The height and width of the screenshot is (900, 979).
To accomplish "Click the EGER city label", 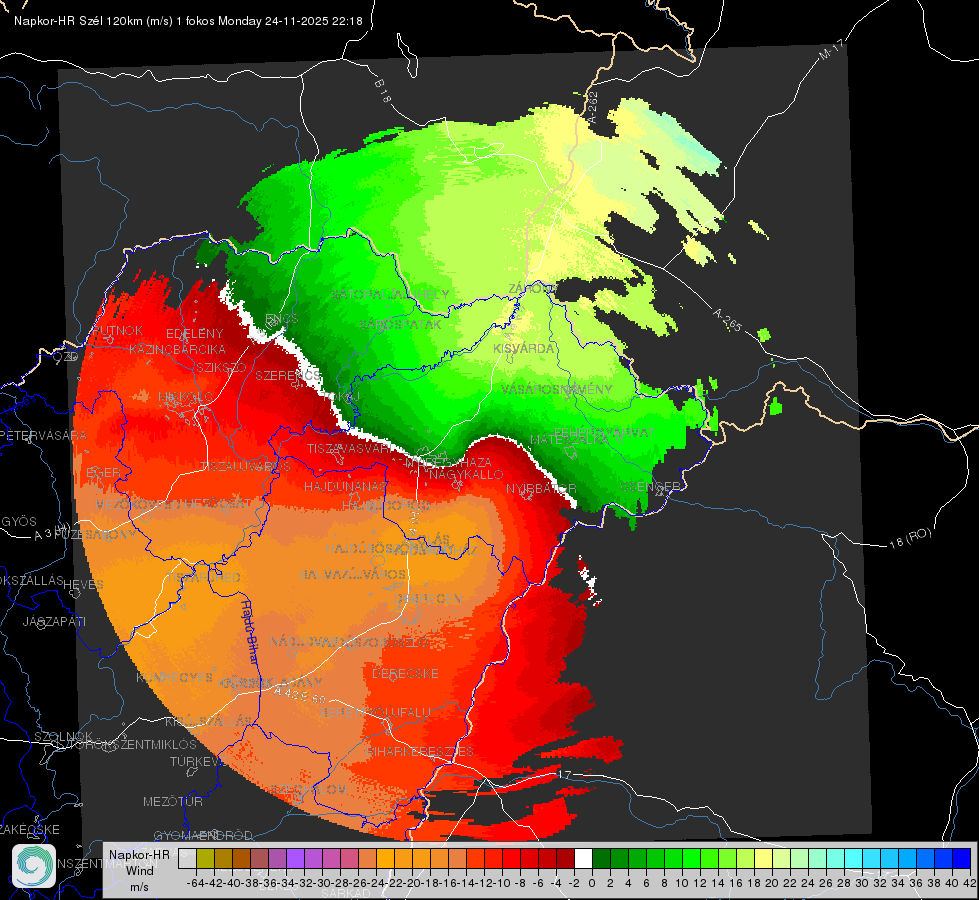I will 103,473.
